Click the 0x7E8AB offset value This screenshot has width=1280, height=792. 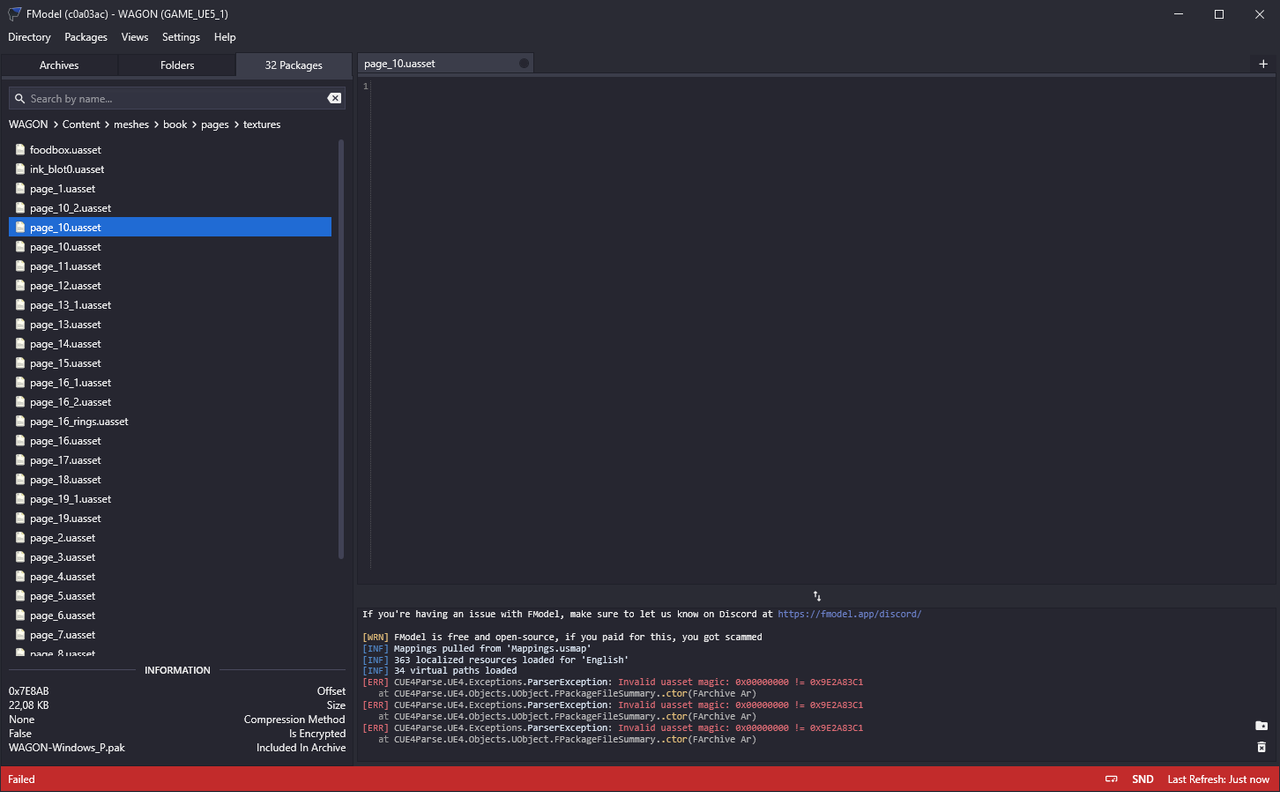[x=29, y=692]
